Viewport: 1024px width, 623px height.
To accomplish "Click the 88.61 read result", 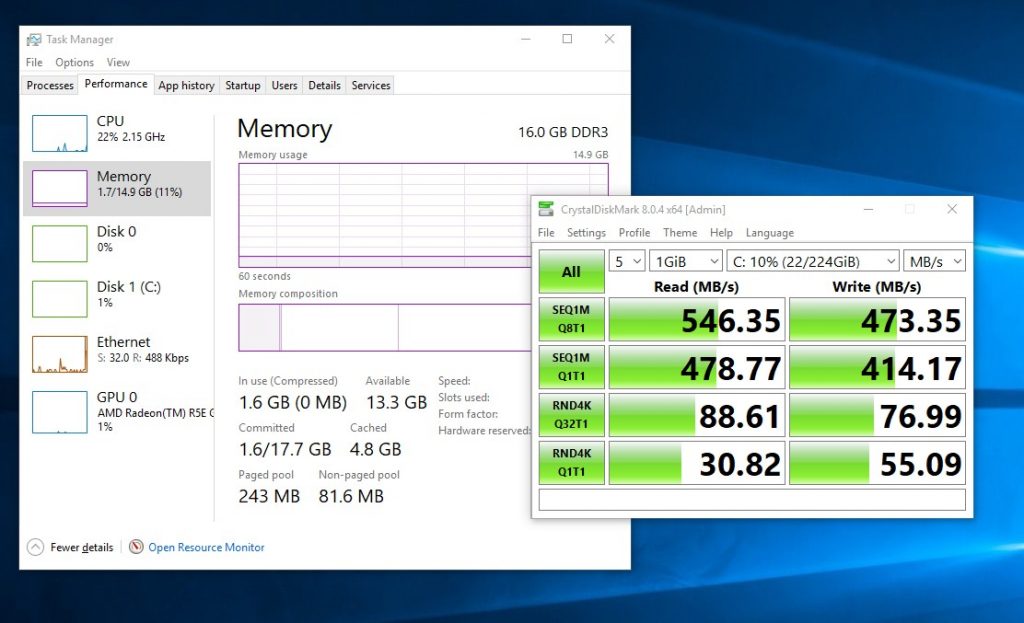I will [x=697, y=415].
